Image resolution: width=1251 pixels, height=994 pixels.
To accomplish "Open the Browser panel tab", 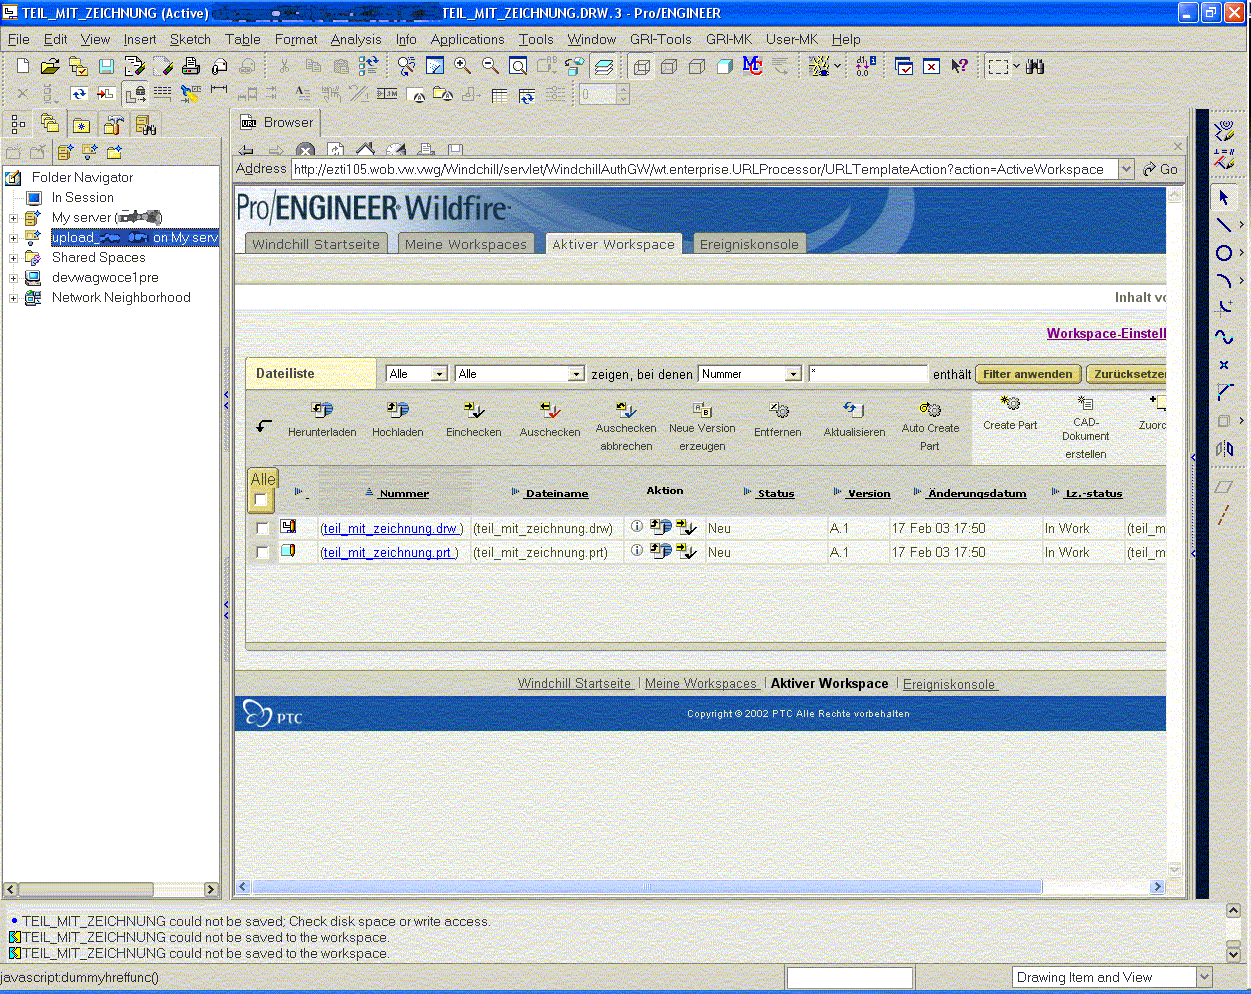I will tap(277, 122).
